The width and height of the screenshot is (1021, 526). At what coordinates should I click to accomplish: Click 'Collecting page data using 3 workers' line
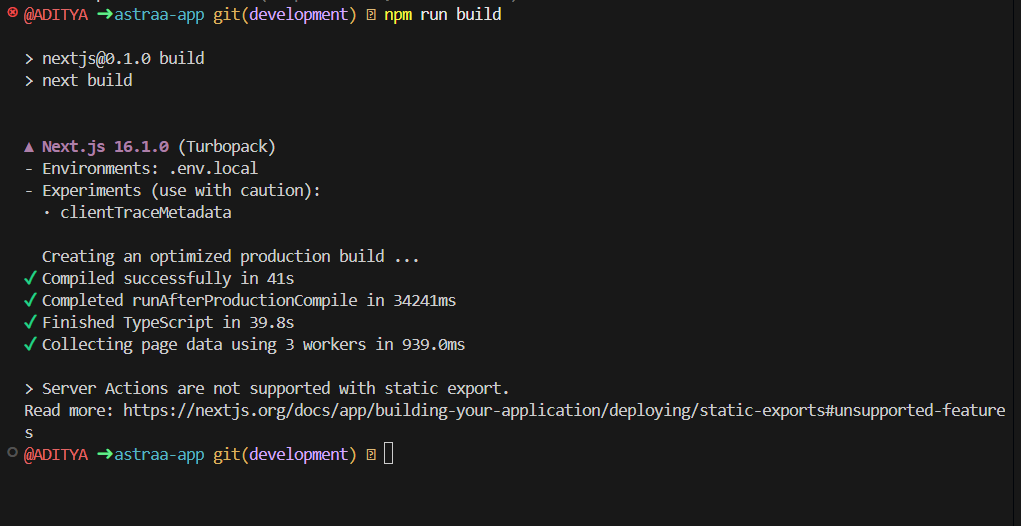coord(253,344)
